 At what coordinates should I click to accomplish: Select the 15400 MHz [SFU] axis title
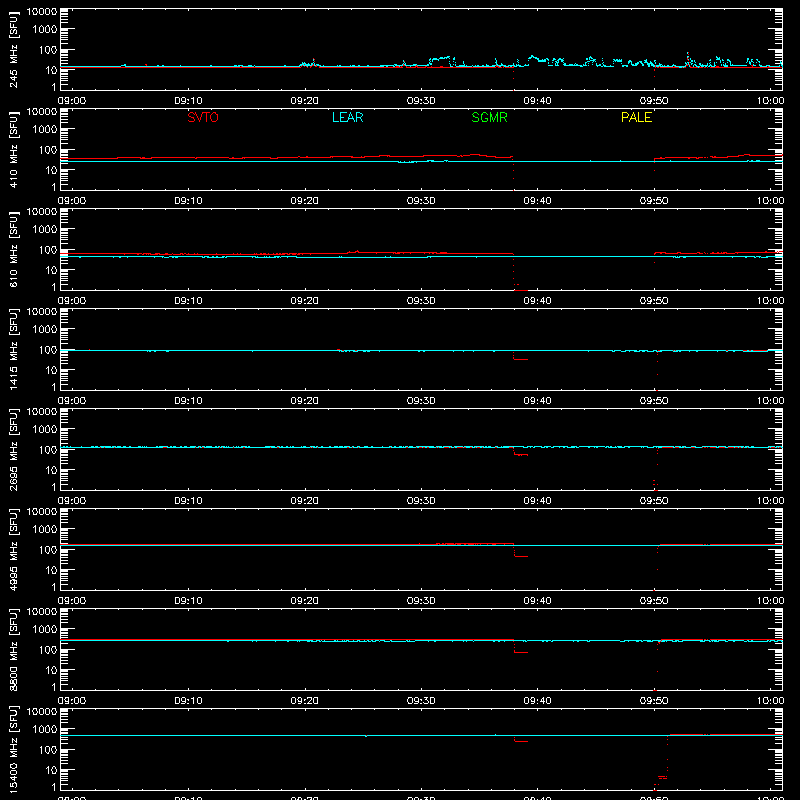click(x=13, y=749)
